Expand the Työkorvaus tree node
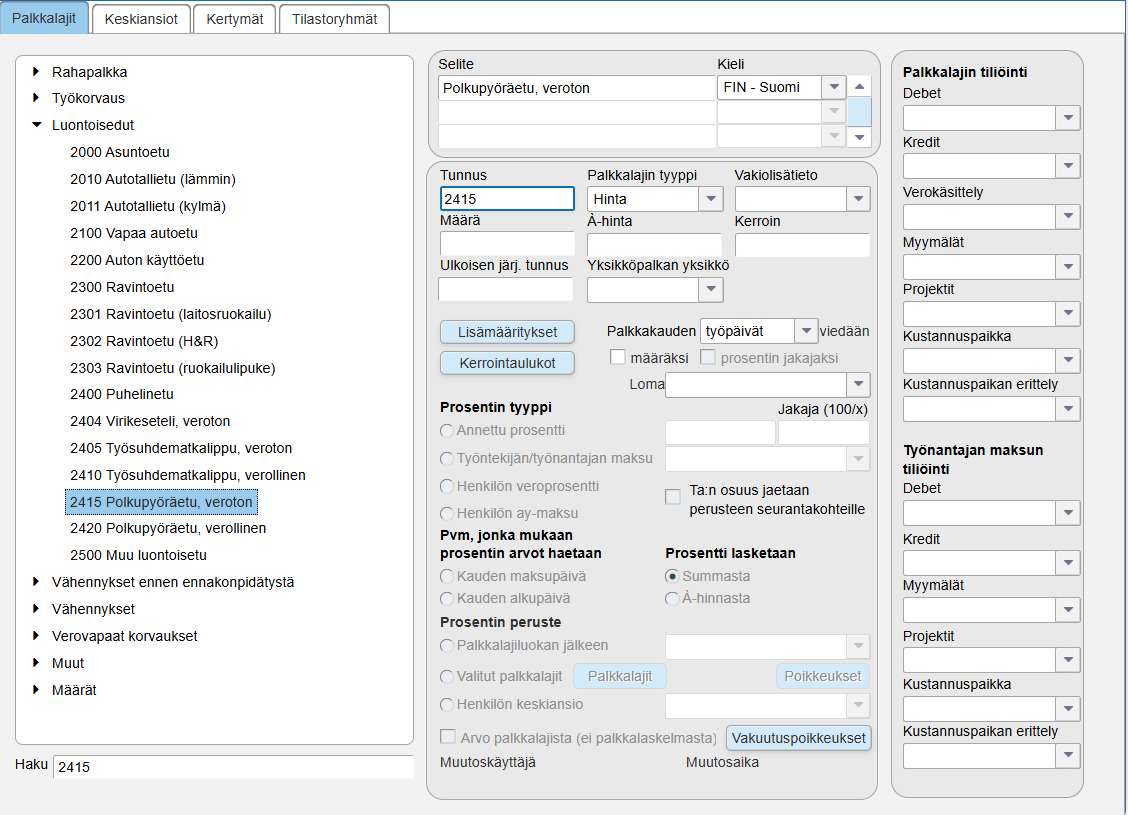Screen dimensions: 1128x815 point(36,98)
